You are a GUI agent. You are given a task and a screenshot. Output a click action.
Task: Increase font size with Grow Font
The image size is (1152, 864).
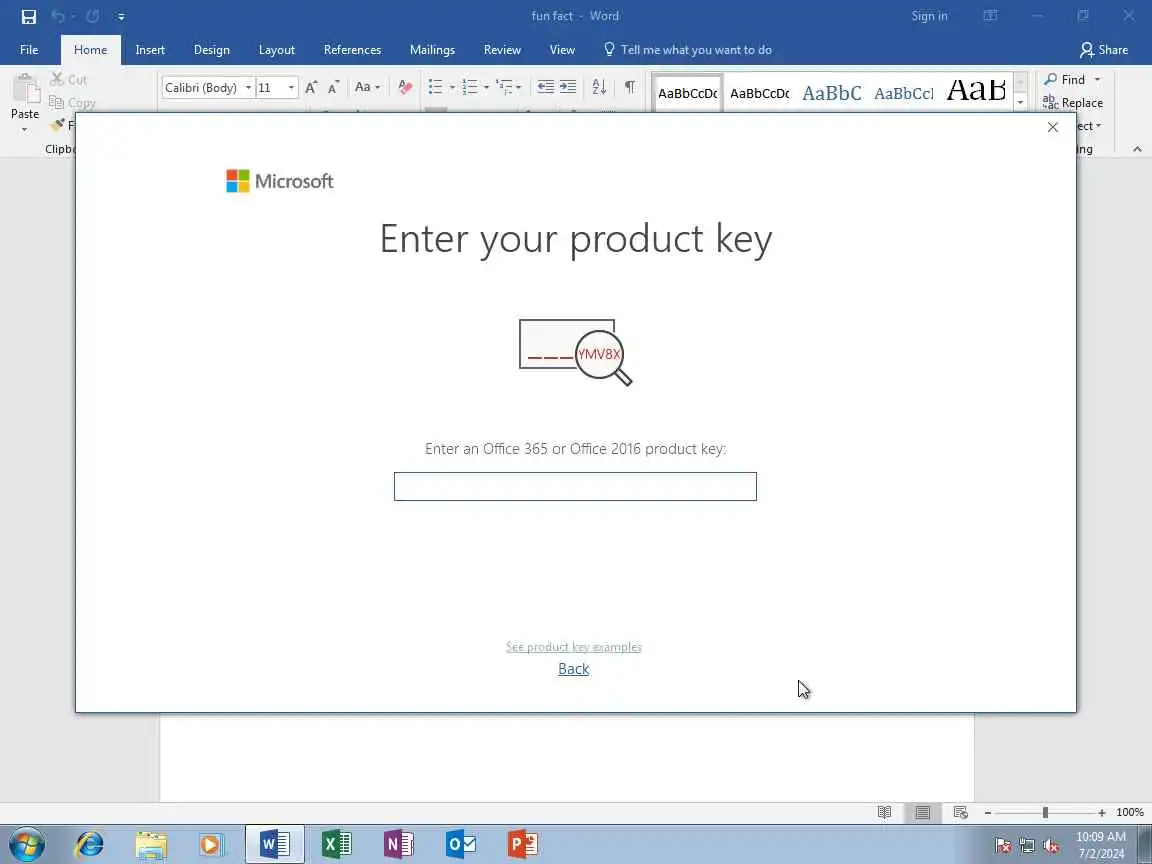[312, 87]
